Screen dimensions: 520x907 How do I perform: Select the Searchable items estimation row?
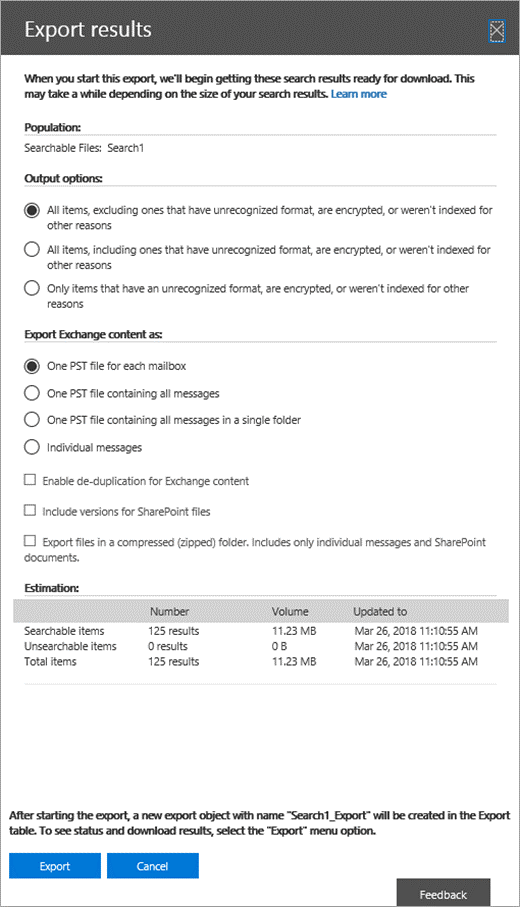(x=260, y=631)
